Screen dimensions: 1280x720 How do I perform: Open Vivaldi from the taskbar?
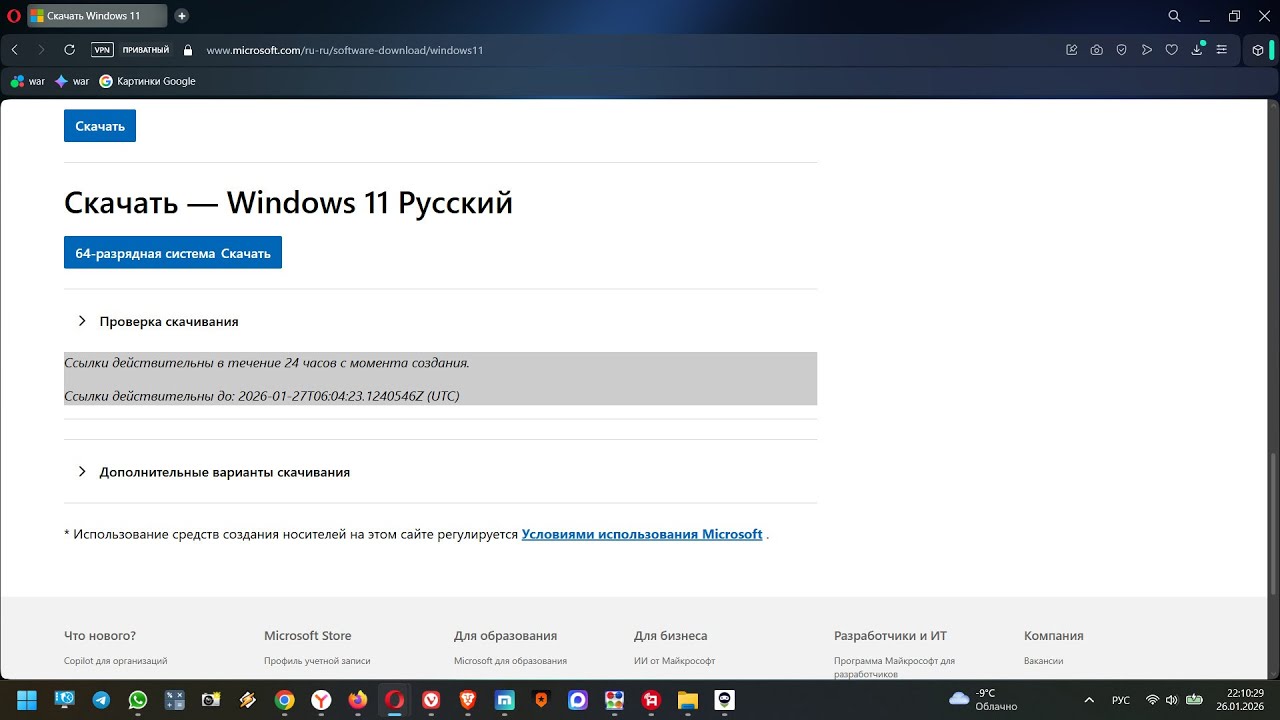pos(431,700)
